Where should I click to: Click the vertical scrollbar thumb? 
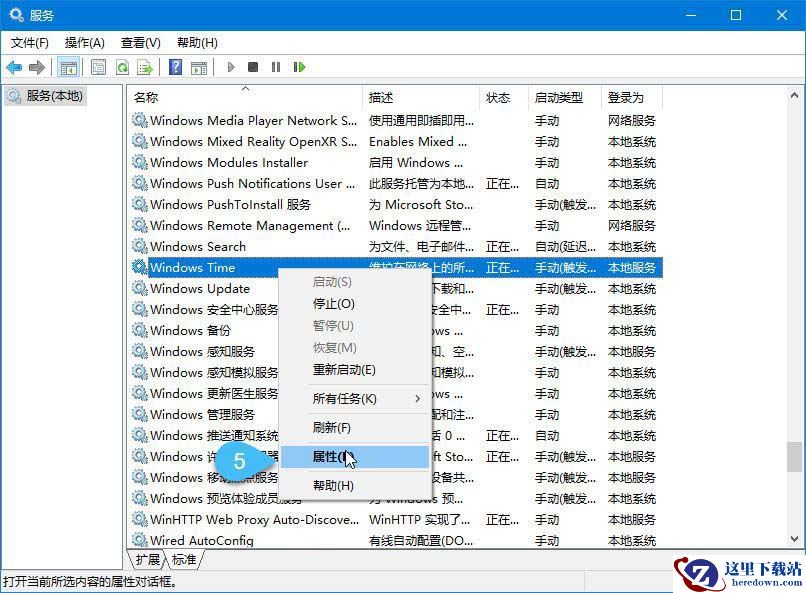point(794,456)
